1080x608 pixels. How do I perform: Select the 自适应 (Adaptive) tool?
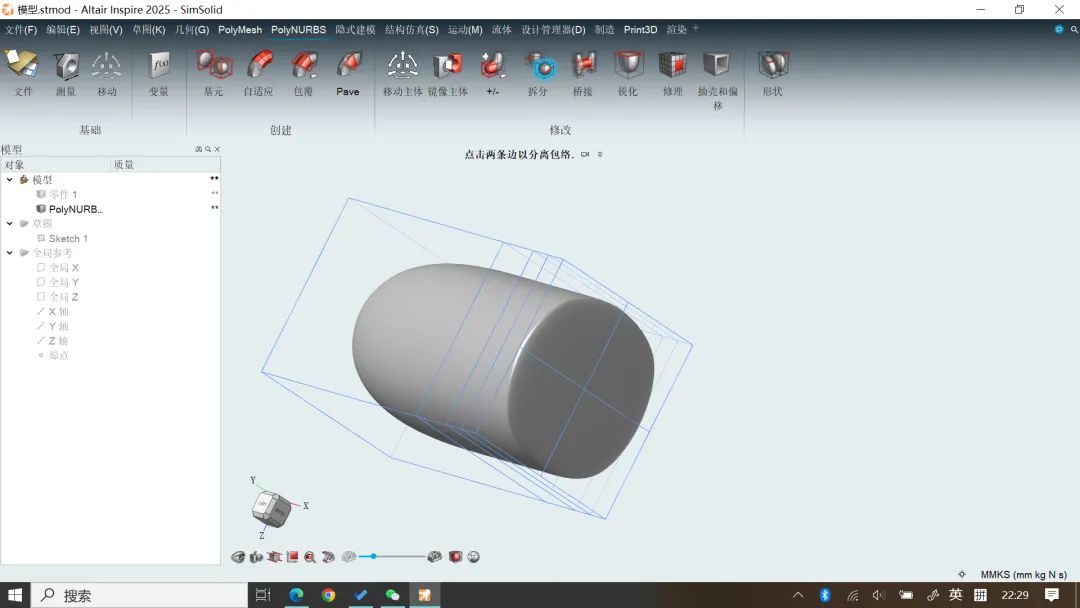(x=258, y=67)
